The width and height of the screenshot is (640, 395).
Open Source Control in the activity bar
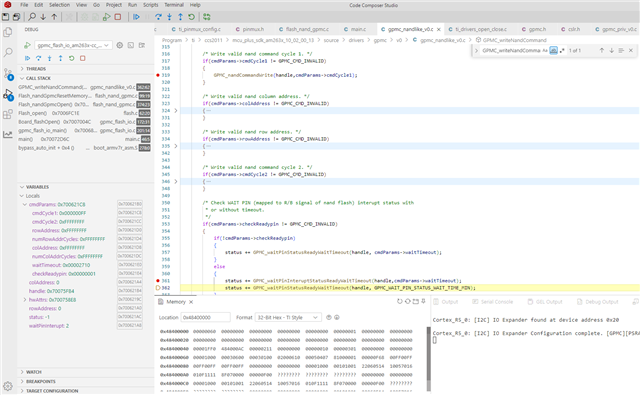tap(8, 74)
